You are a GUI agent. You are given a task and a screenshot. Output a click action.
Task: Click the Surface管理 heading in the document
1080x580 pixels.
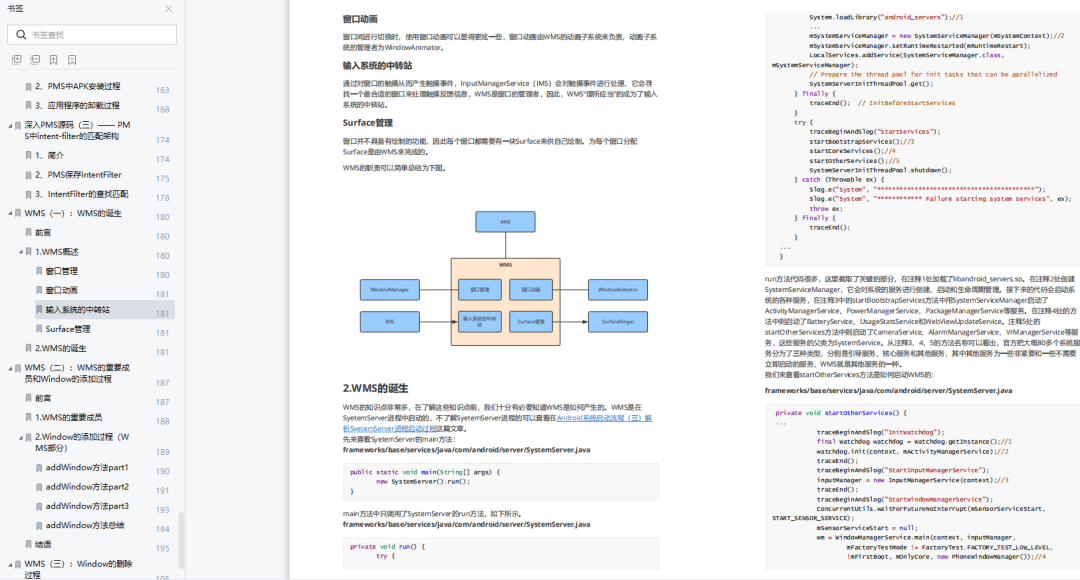click(367, 123)
